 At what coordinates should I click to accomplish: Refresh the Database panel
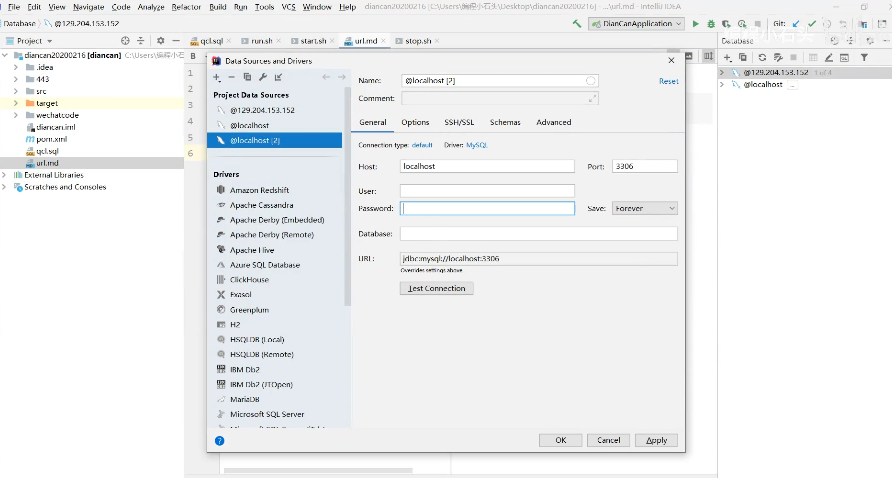tap(762, 57)
